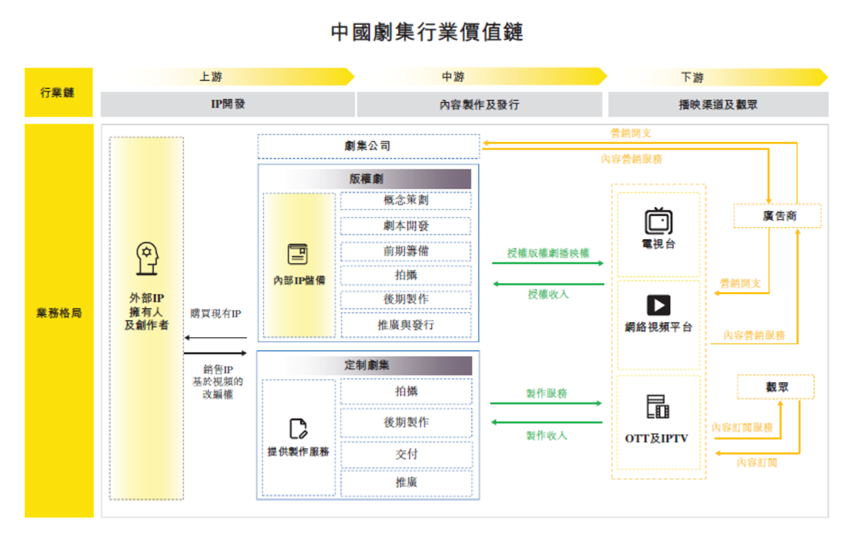Click the document-edit icon above 提供製作服務
This screenshot has height=544, width=865.
[298, 429]
